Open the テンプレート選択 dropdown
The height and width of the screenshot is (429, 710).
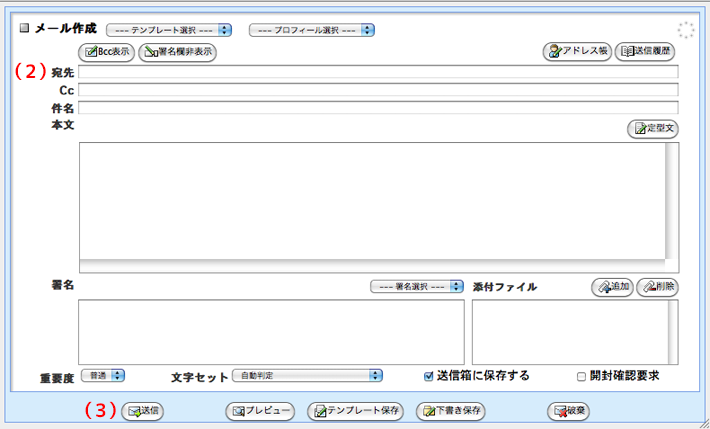click(x=169, y=30)
